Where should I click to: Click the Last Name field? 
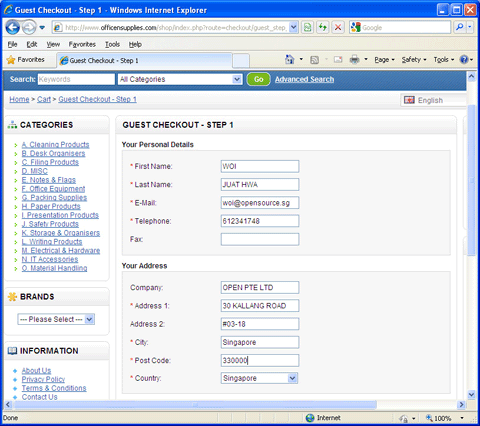[x=260, y=184]
